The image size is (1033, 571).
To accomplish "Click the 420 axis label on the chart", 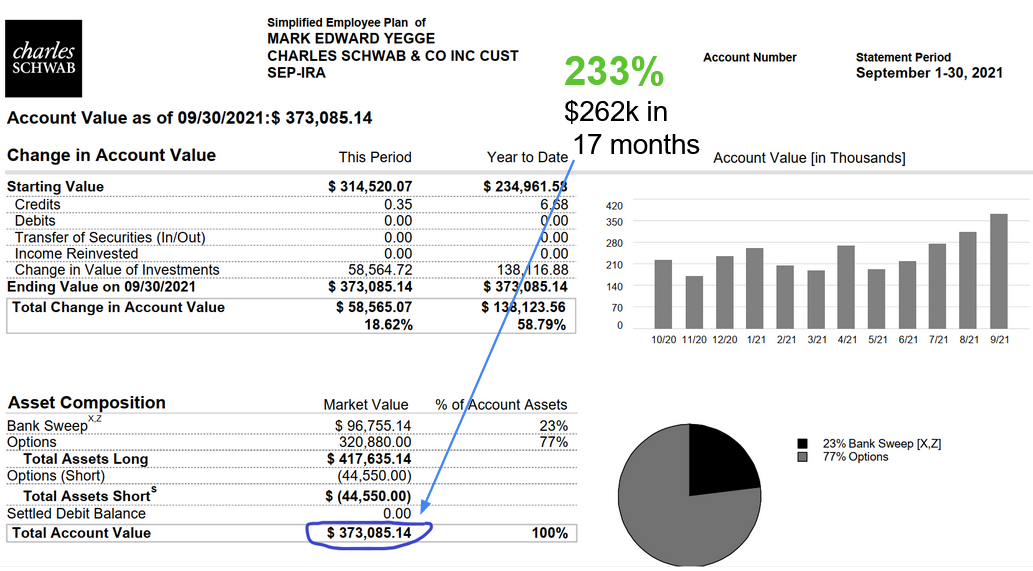I will 614,206.
